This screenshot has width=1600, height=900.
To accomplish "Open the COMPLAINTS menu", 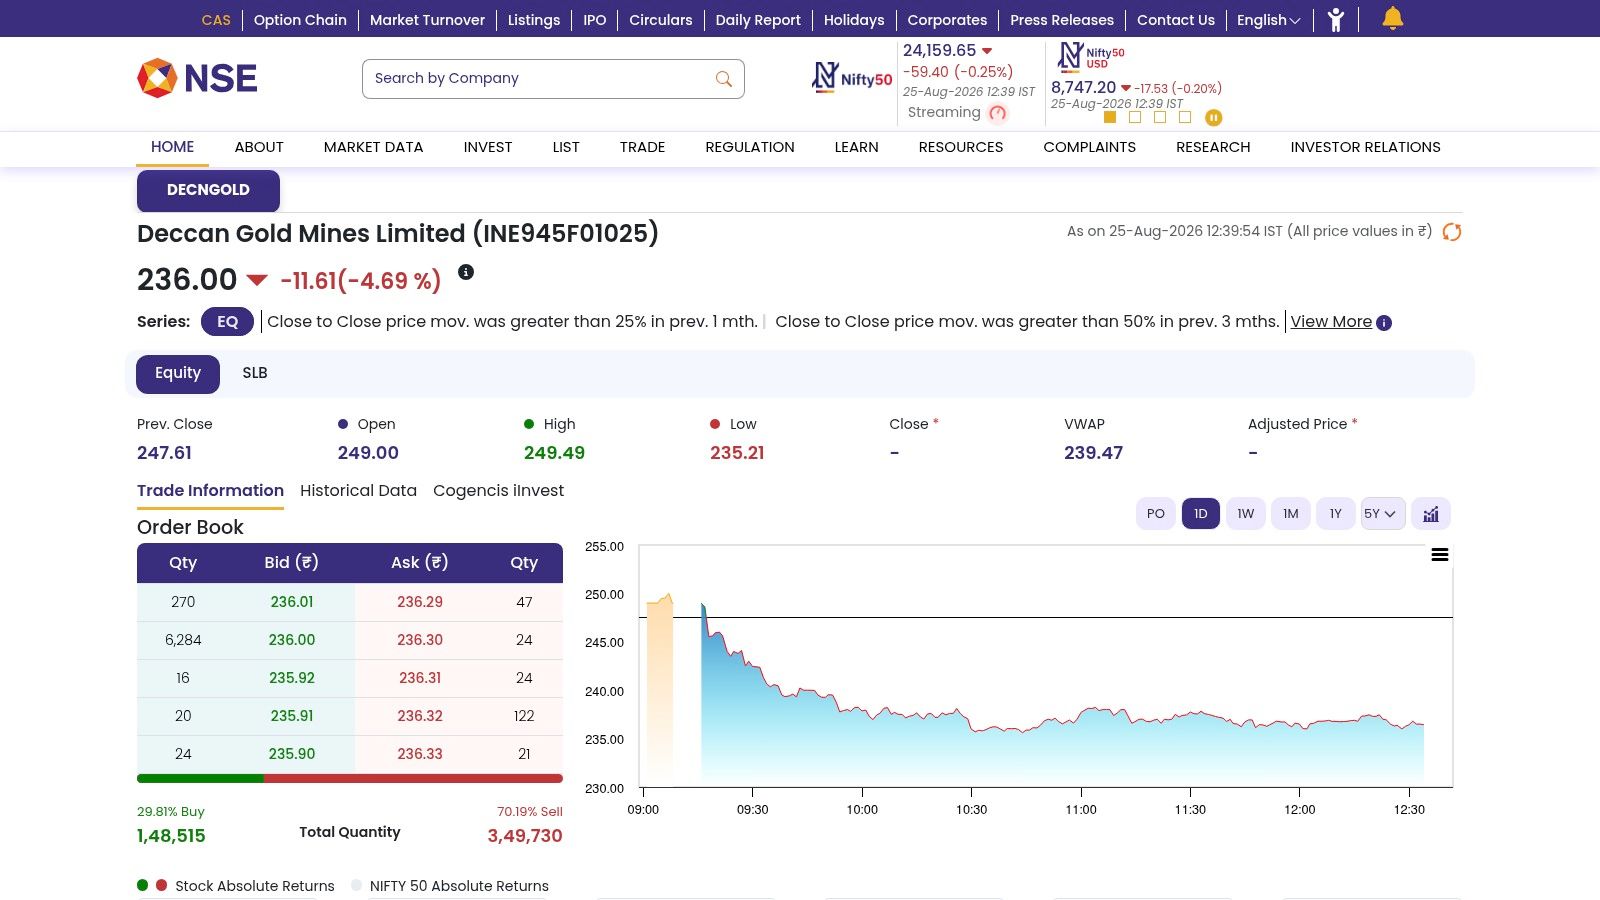I will click(x=1090, y=147).
